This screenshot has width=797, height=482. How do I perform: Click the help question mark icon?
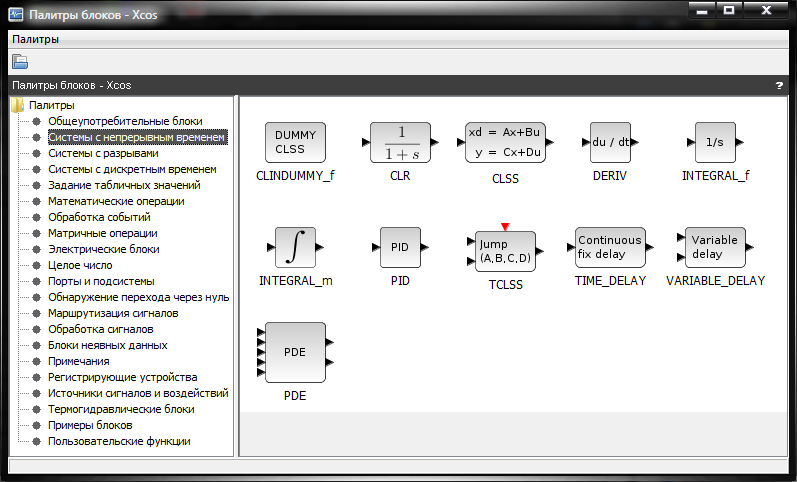[779, 85]
